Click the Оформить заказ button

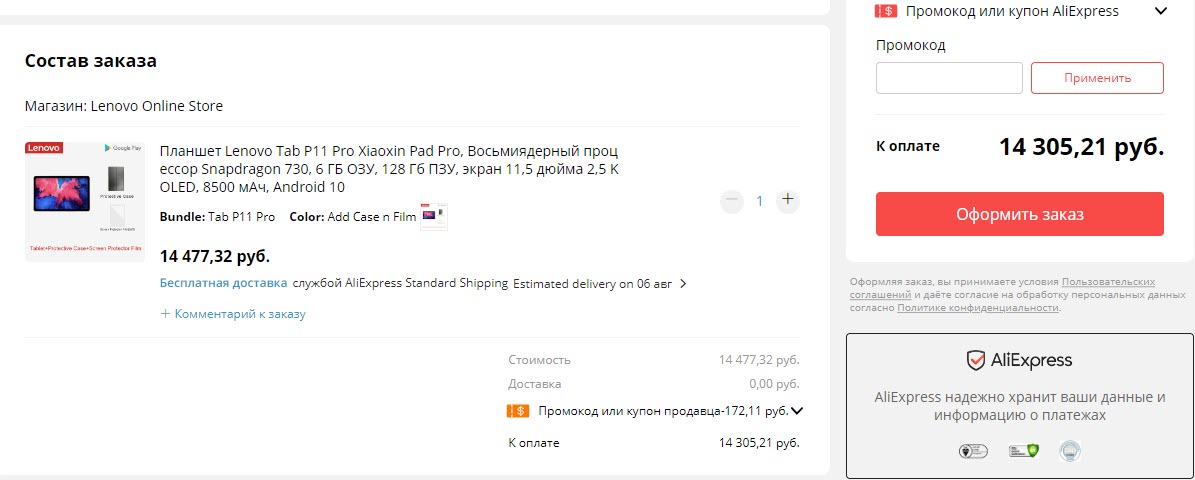[1019, 214]
